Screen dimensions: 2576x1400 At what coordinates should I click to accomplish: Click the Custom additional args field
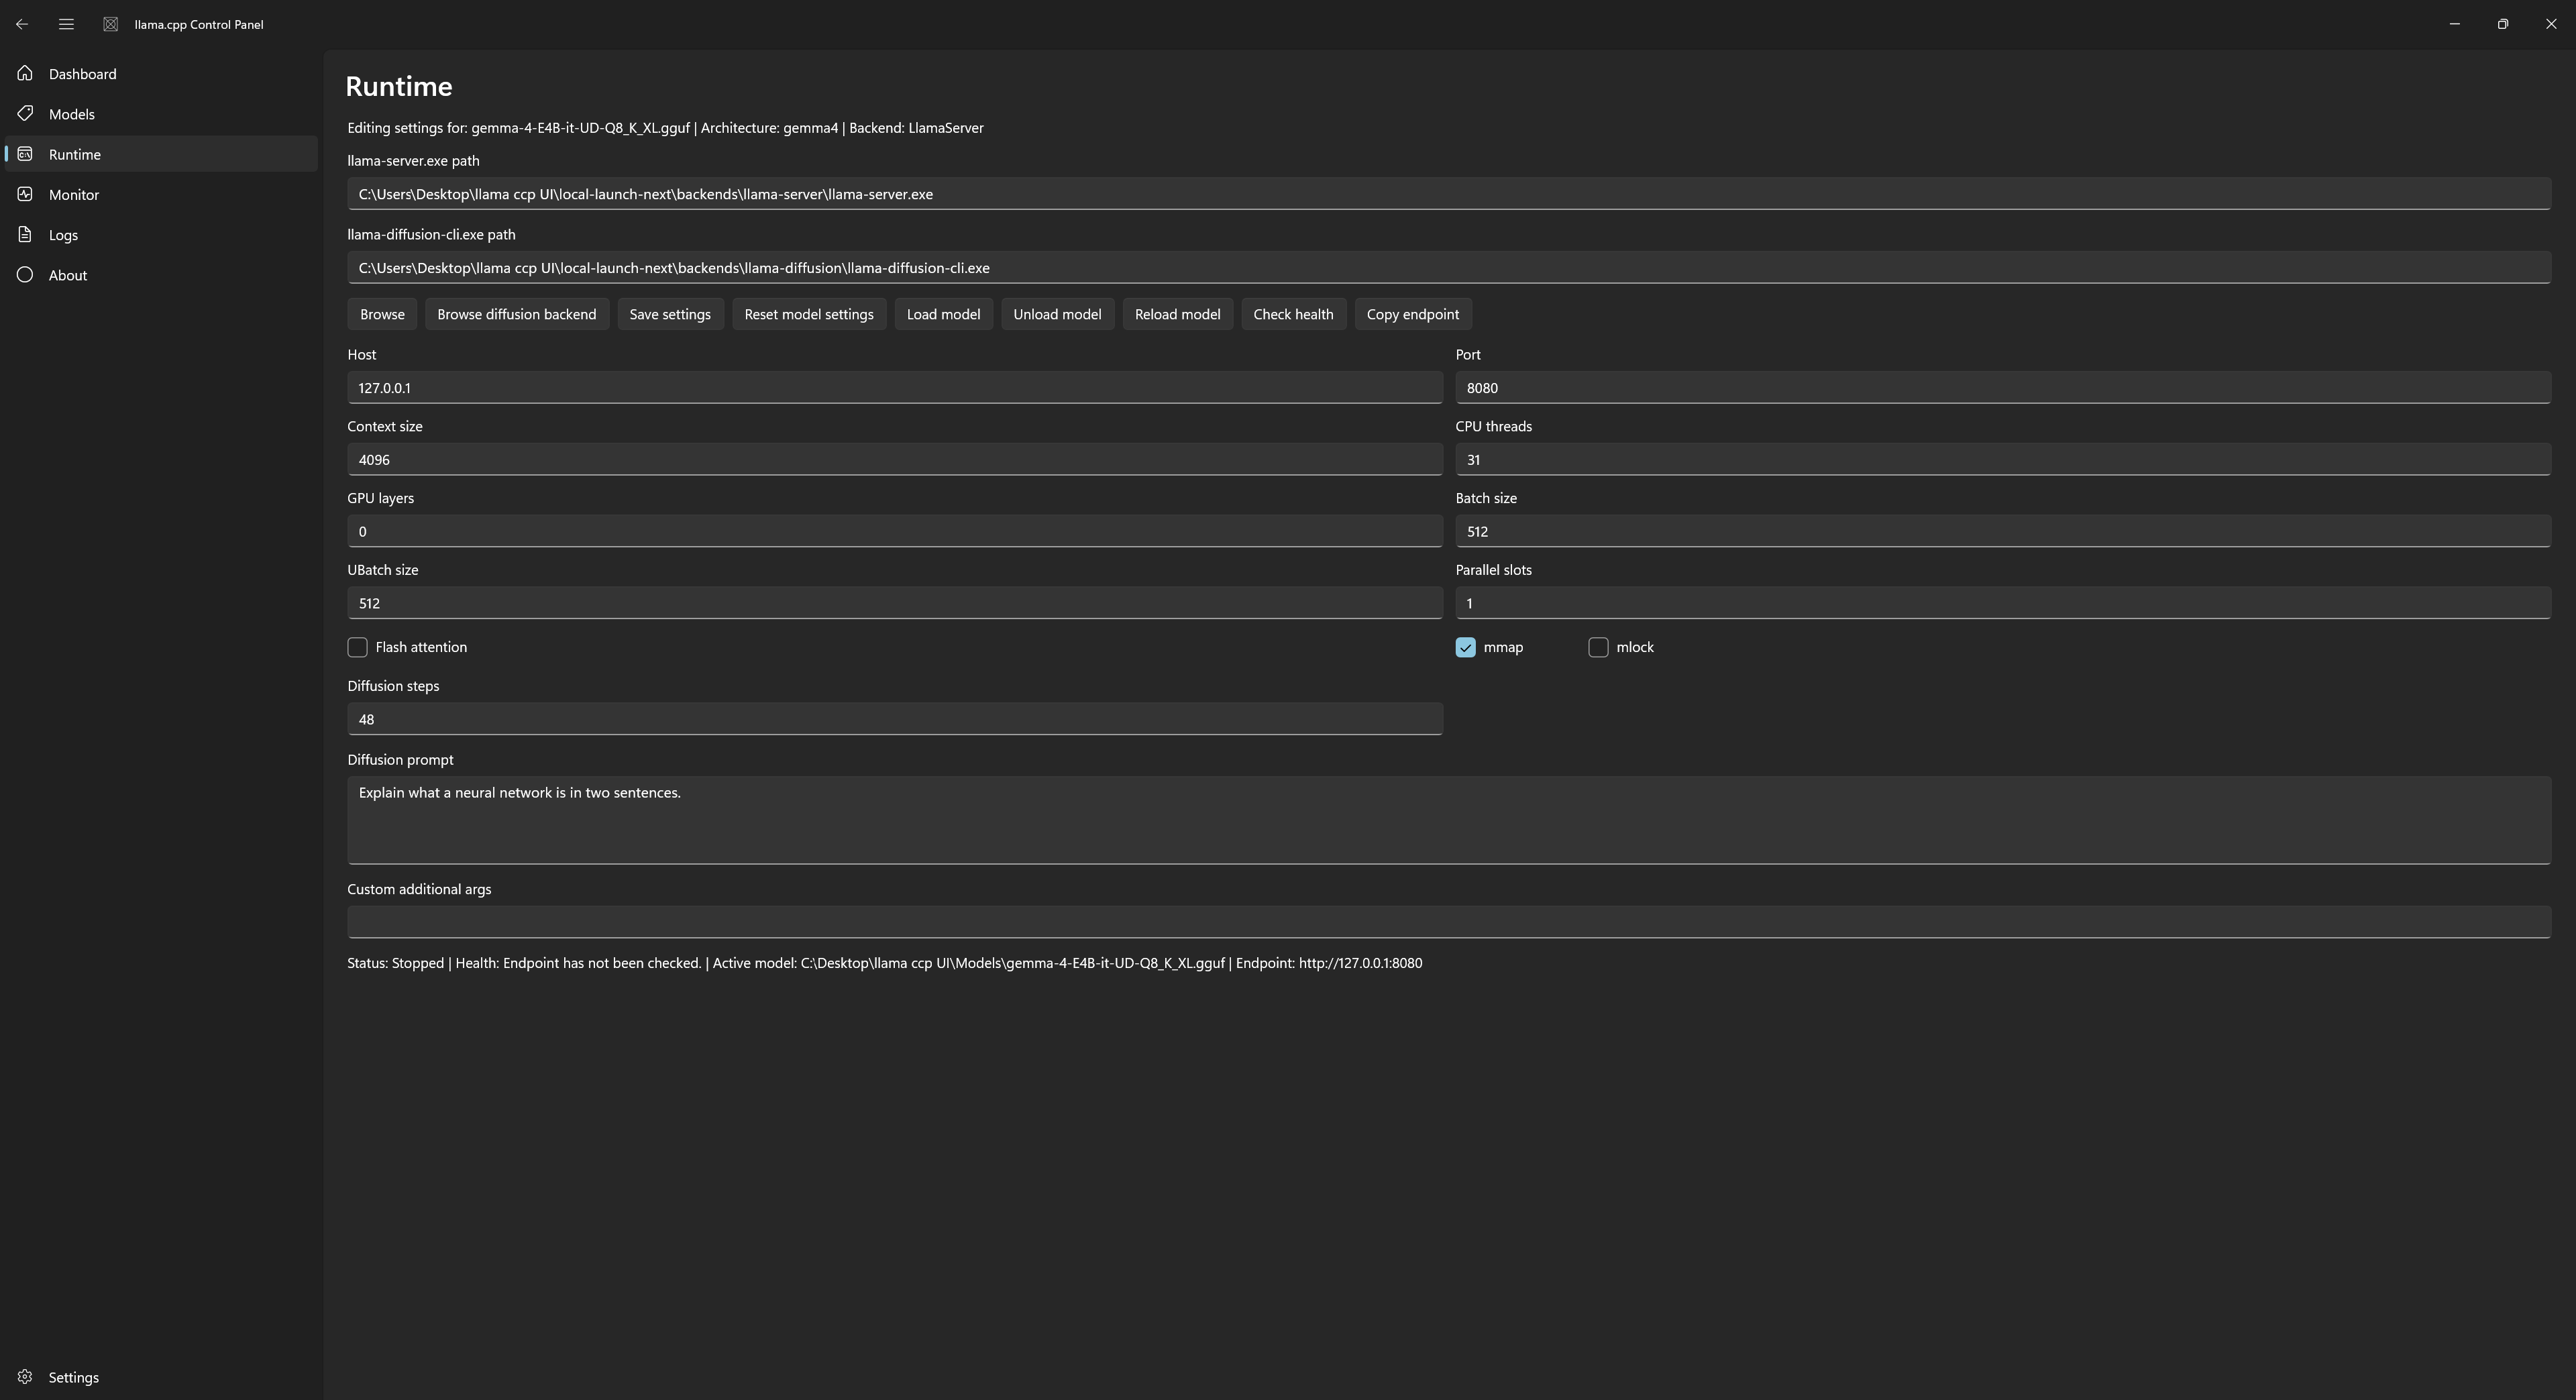(x=1448, y=922)
